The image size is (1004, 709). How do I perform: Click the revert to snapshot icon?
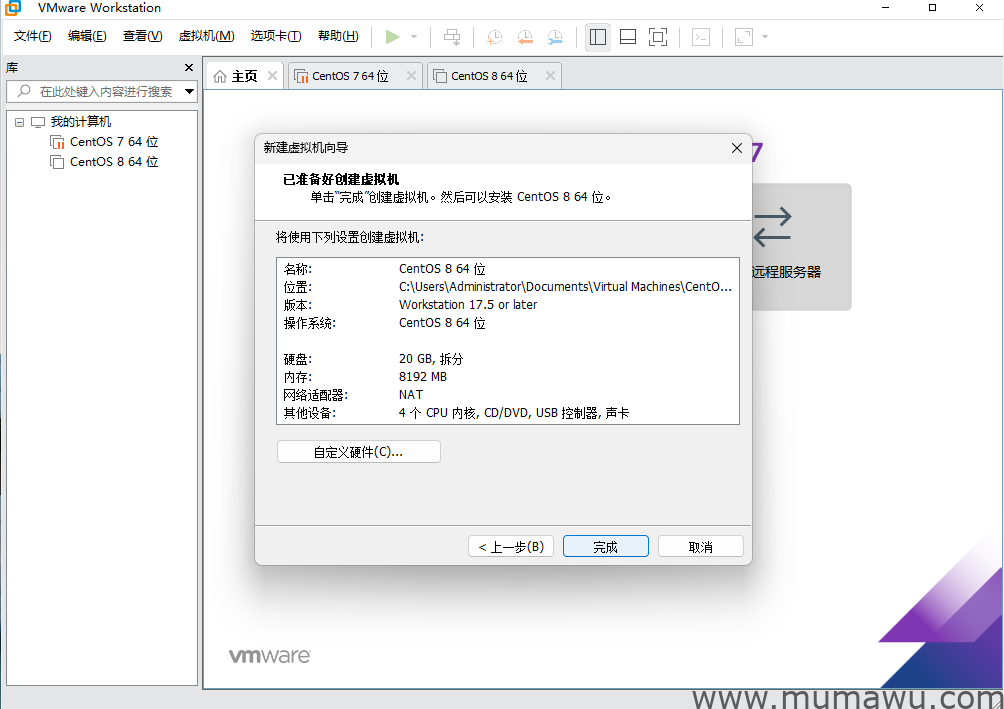pyautogui.click(x=525, y=37)
